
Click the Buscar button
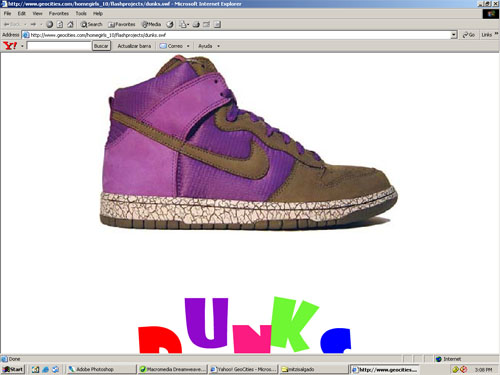pos(101,46)
